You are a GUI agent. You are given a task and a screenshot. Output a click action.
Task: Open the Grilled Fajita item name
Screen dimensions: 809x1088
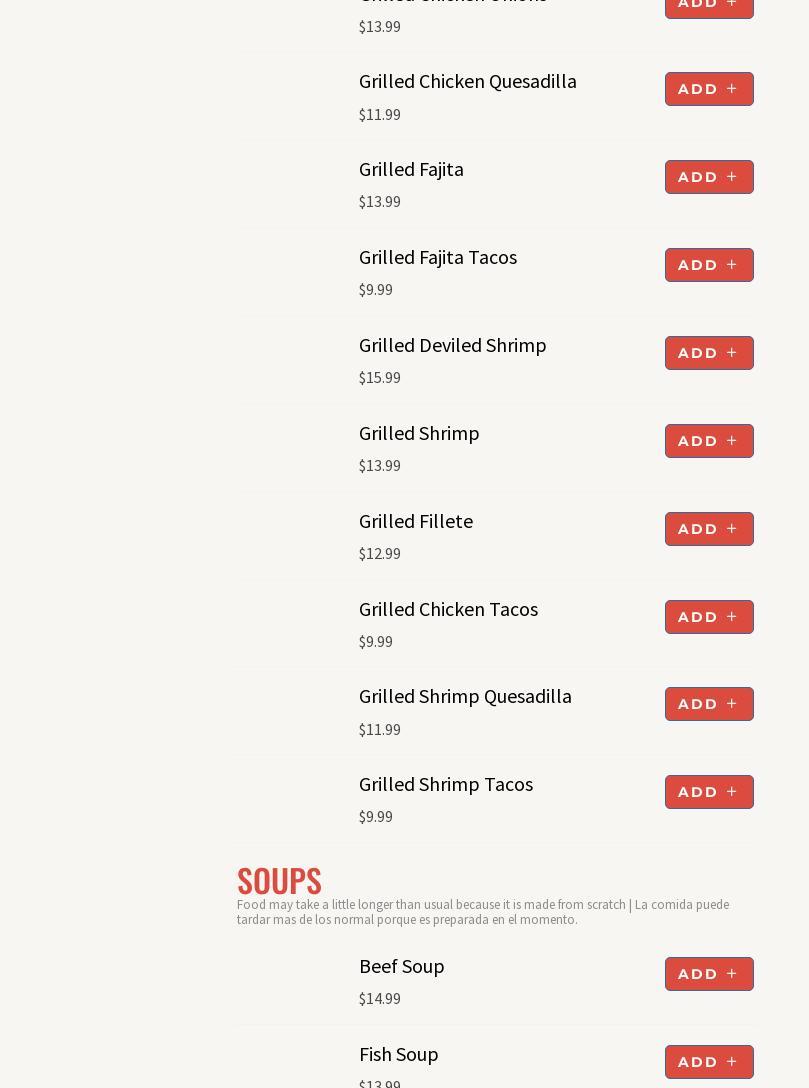[x=411, y=169]
